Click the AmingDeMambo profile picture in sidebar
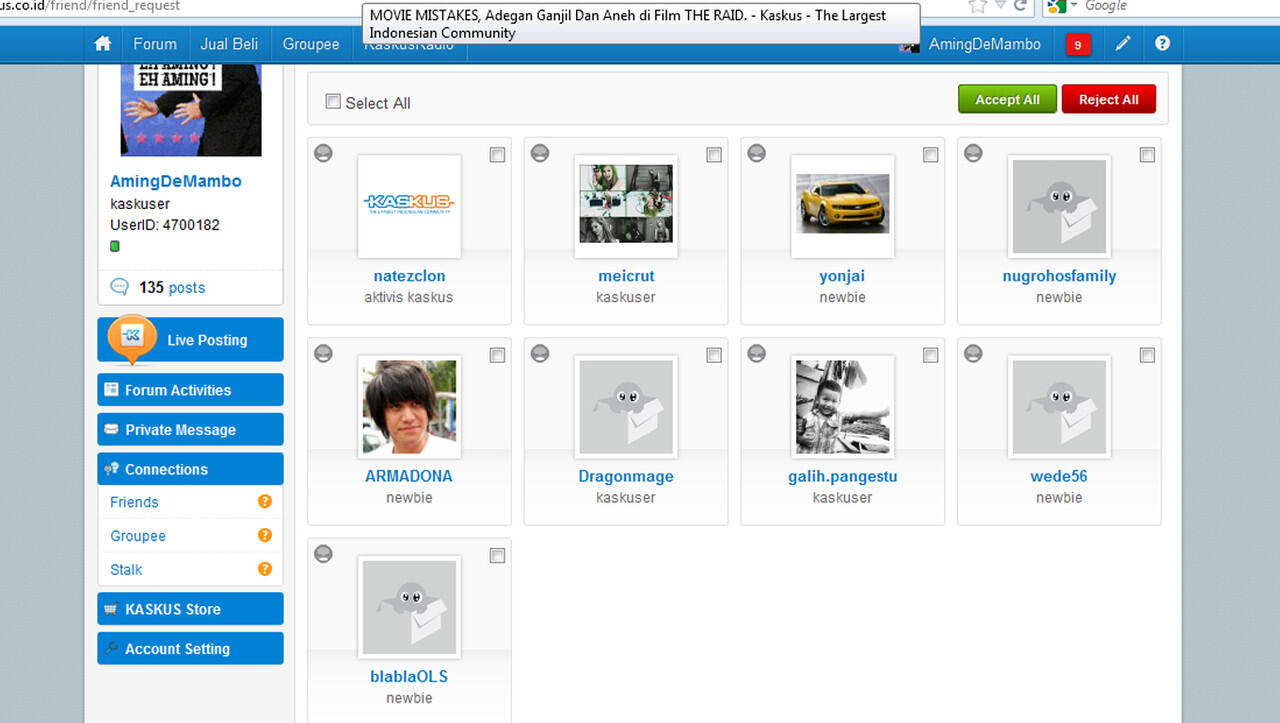The image size is (1280, 723). pos(191,109)
